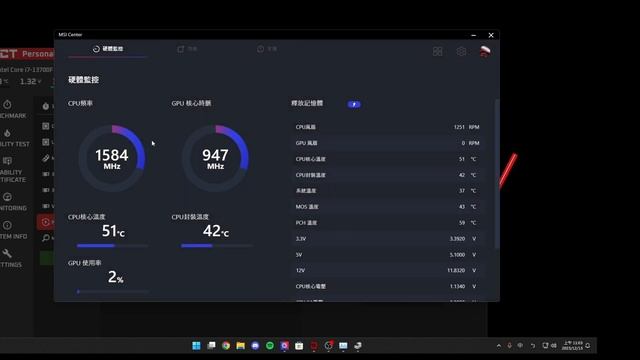This screenshot has width=640, height=360.
Task: Click the green start button in OCCT
Action: [x=47, y=258]
